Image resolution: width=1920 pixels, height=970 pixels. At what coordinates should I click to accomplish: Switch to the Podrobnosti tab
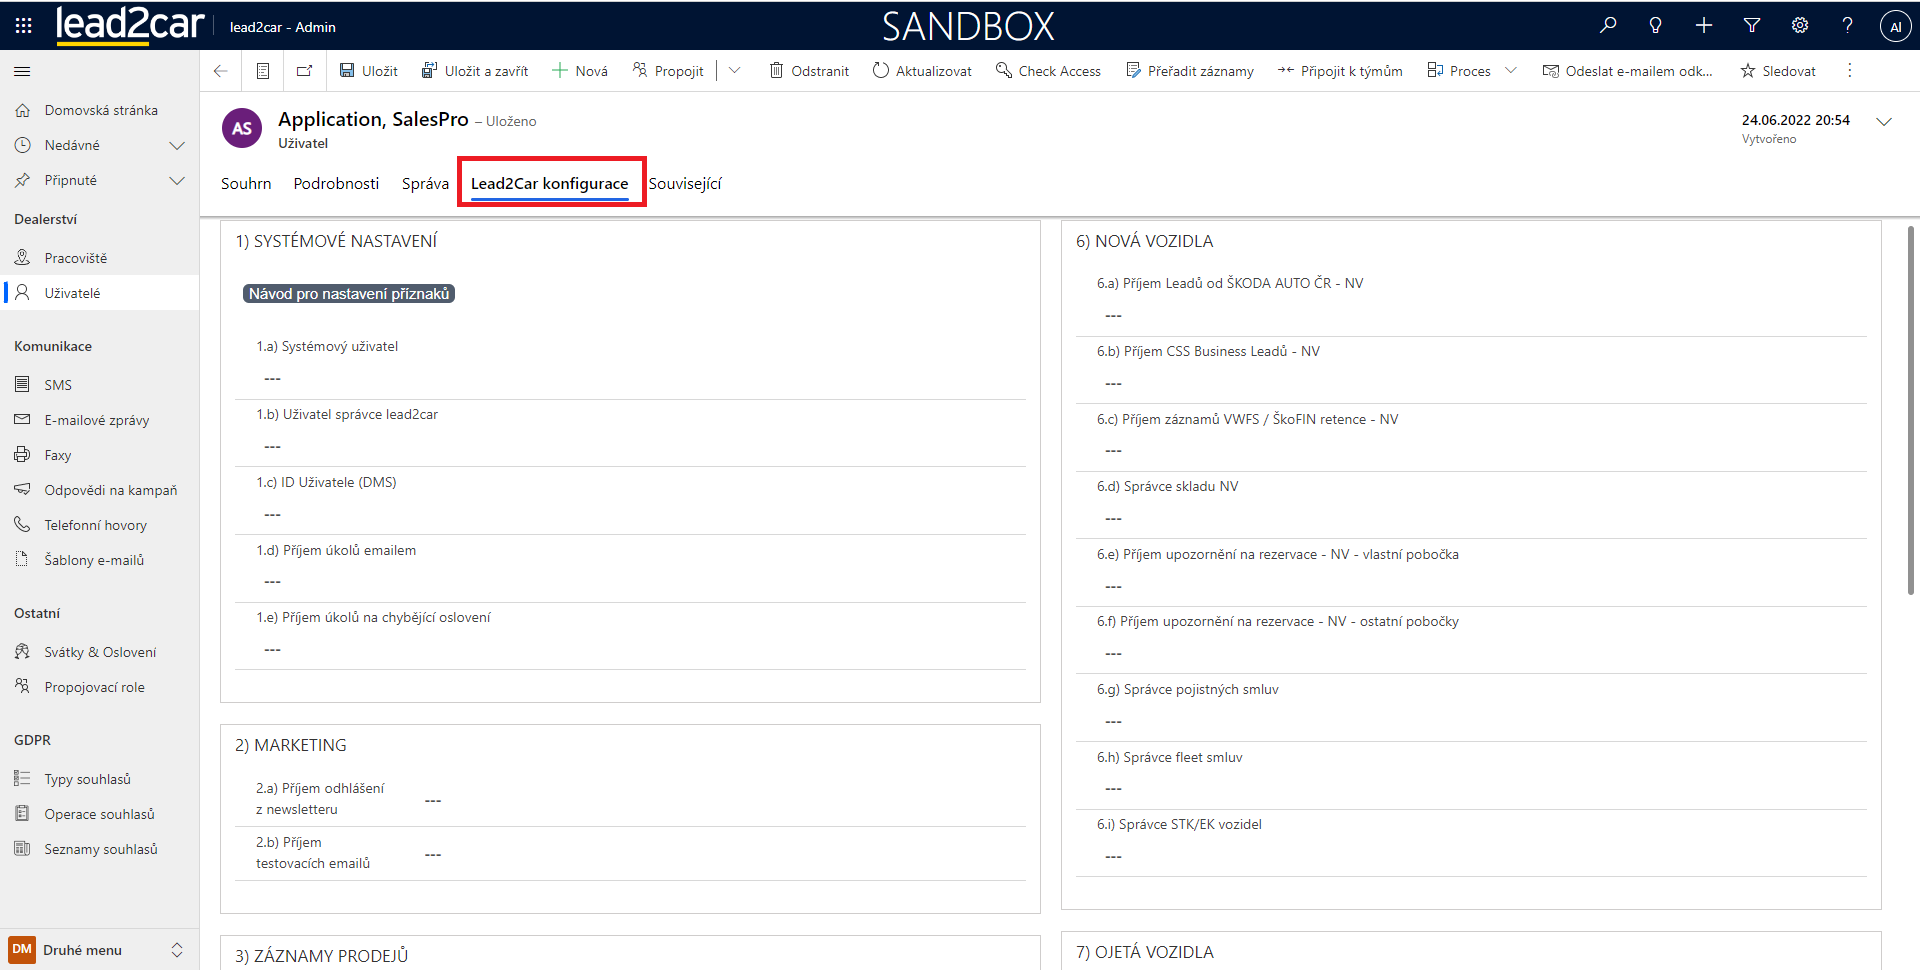point(336,184)
